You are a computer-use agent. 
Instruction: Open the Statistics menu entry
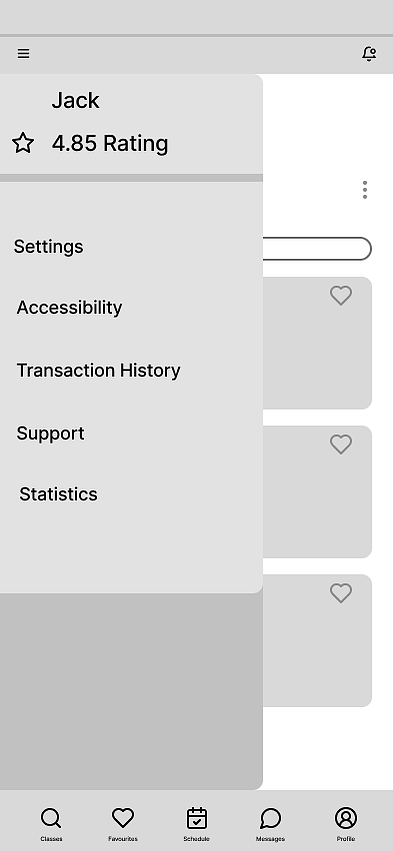pos(58,494)
